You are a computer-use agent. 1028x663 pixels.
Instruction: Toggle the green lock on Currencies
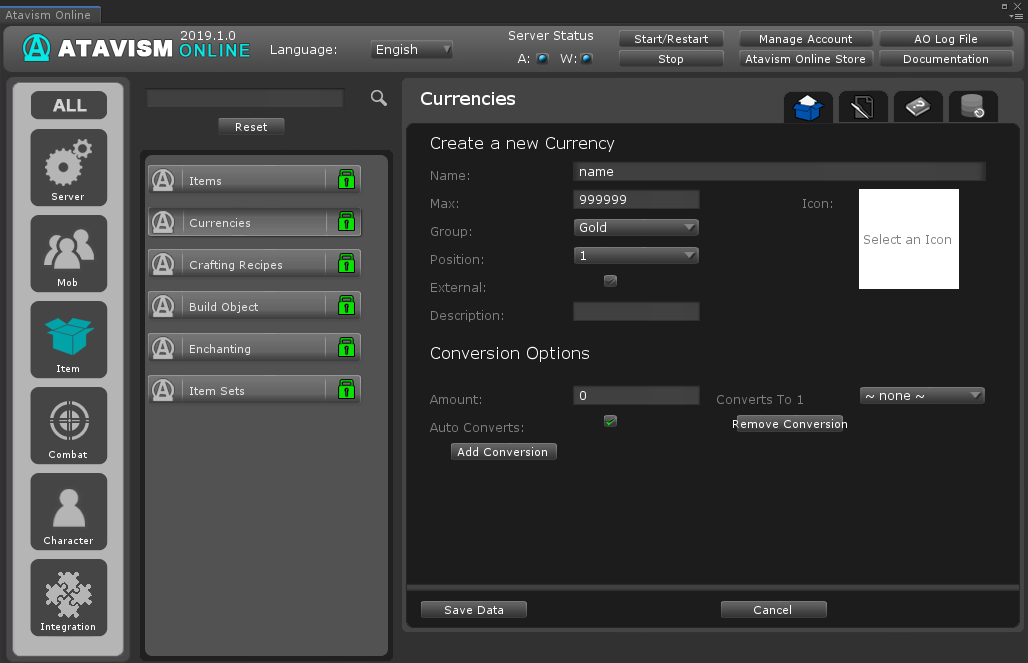tap(346, 222)
